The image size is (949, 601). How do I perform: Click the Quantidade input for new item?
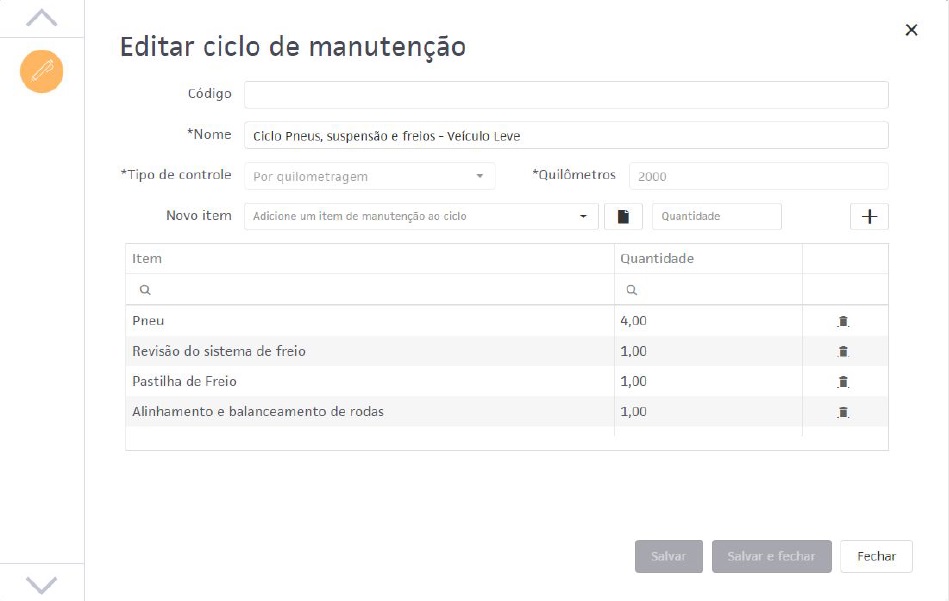(716, 217)
